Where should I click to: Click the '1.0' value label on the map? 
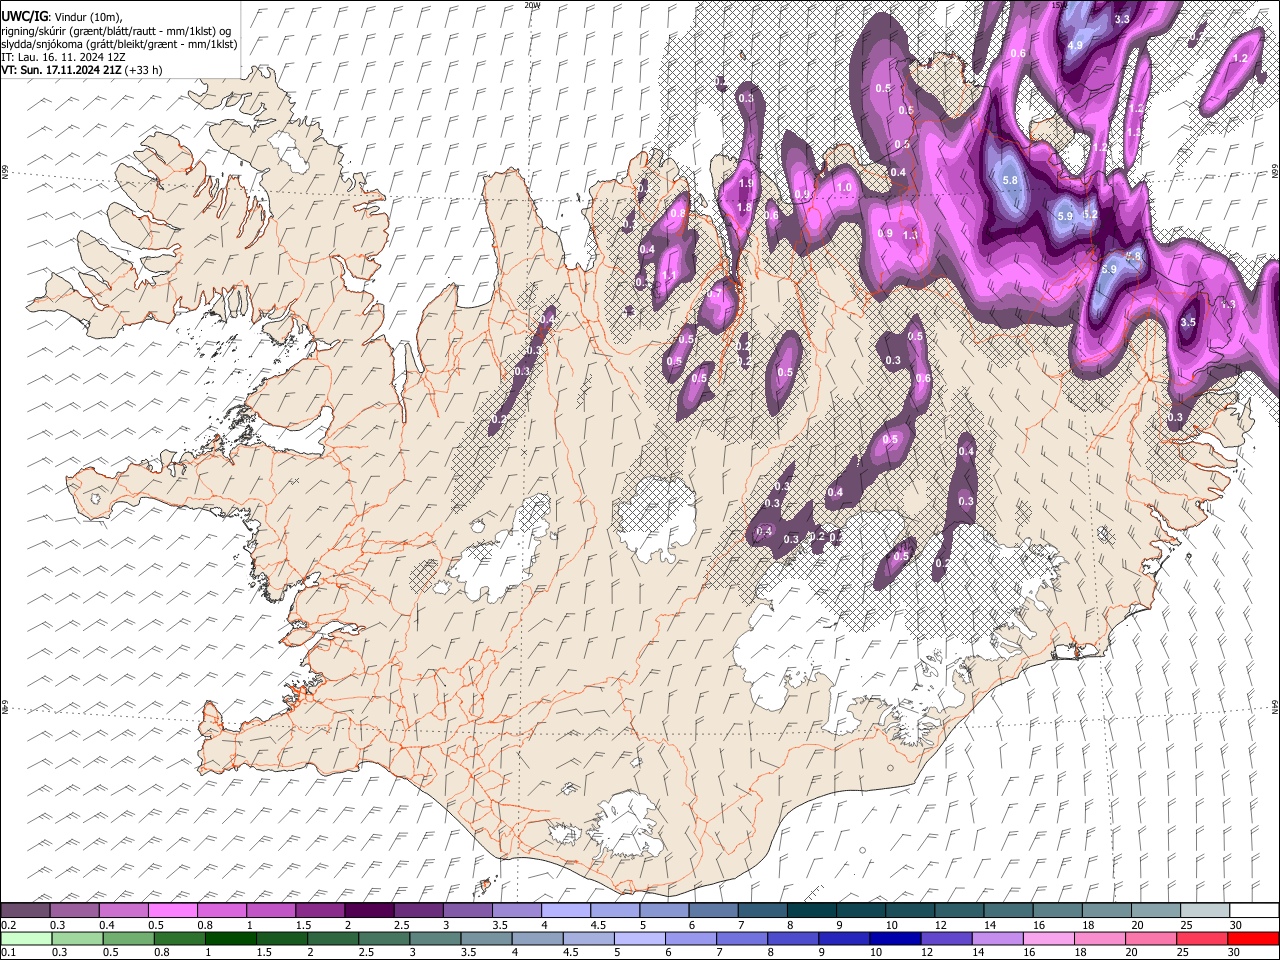click(844, 188)
